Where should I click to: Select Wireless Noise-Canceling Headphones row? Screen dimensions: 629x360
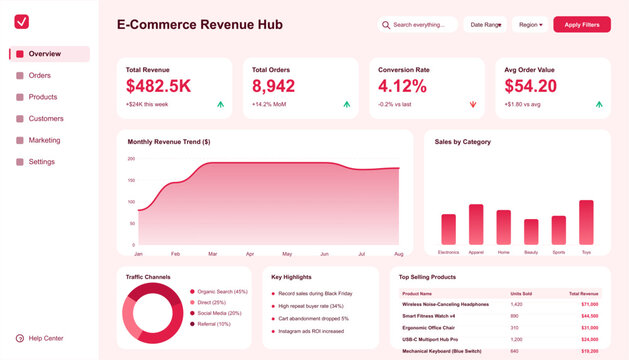500,305
